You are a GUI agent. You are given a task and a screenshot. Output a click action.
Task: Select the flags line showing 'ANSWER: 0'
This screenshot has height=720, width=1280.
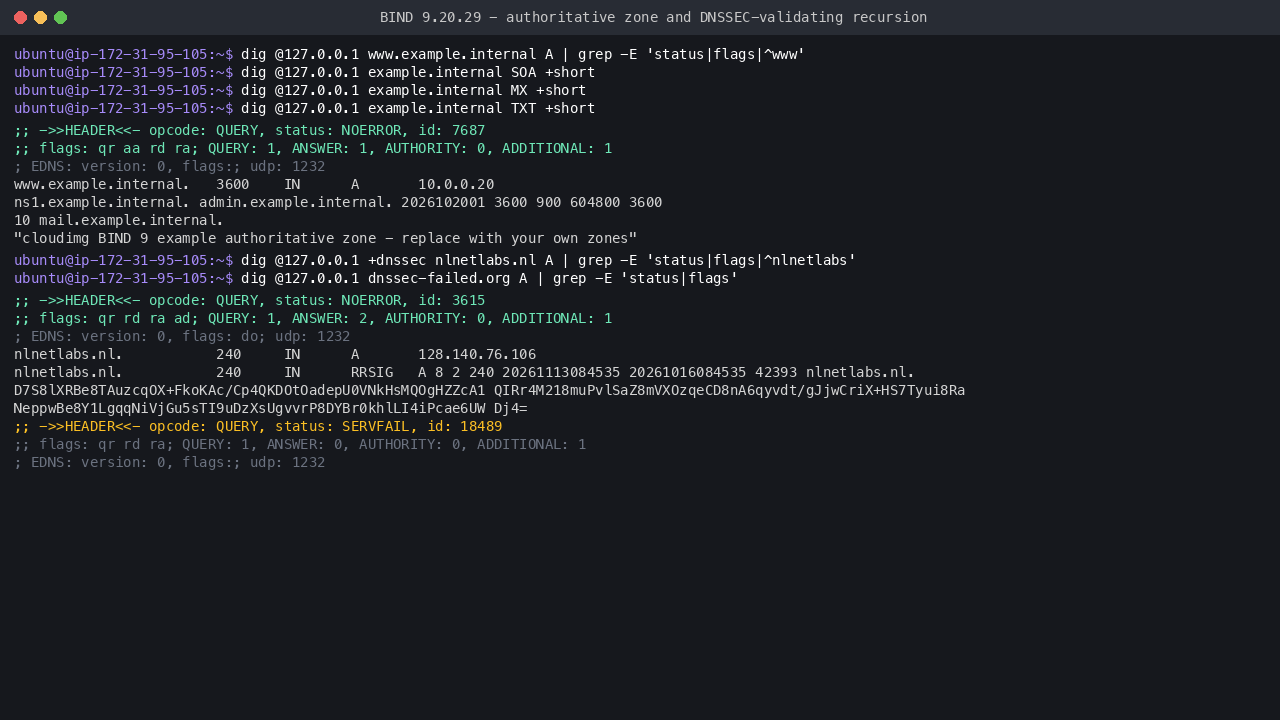coord(300,444)
